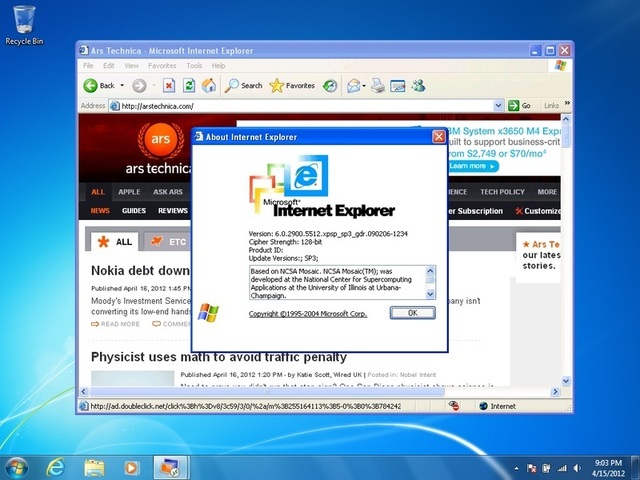
Task: Open Physicist uses math to avoid traffic penalty
Action: (219, 357)
